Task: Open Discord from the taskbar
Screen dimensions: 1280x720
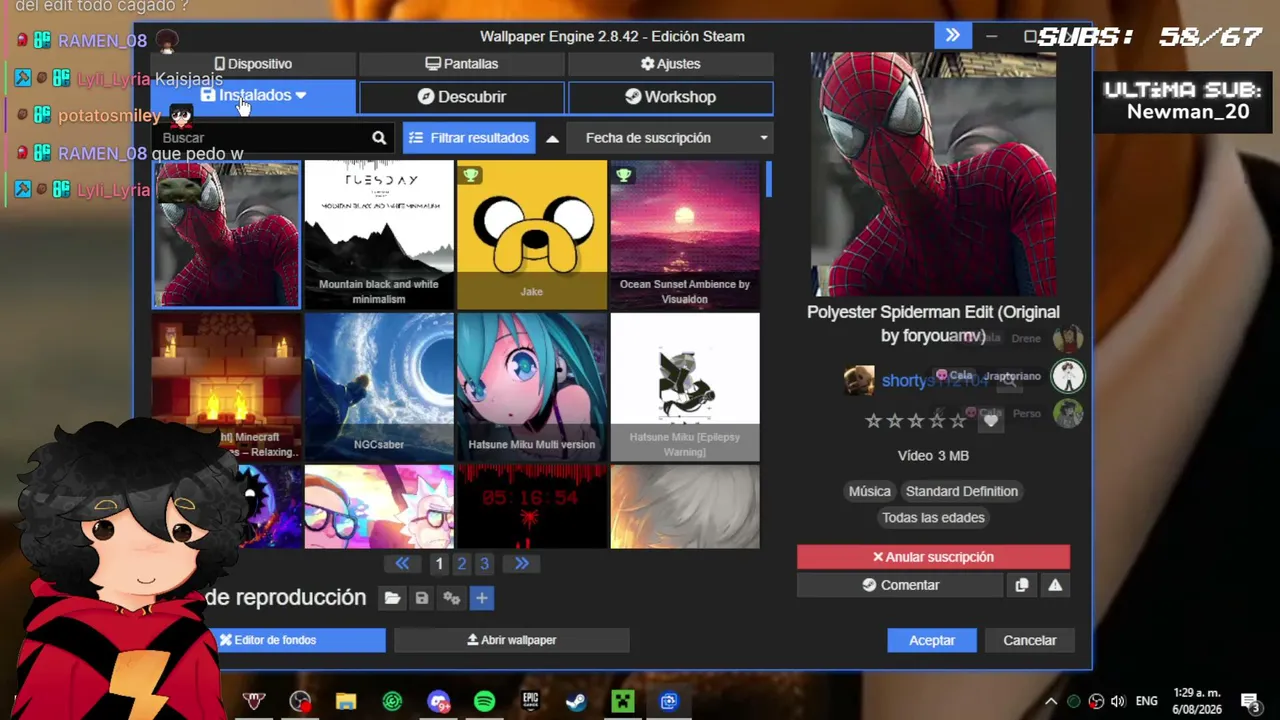Action: pyautogui.click(x=438, y=702)
